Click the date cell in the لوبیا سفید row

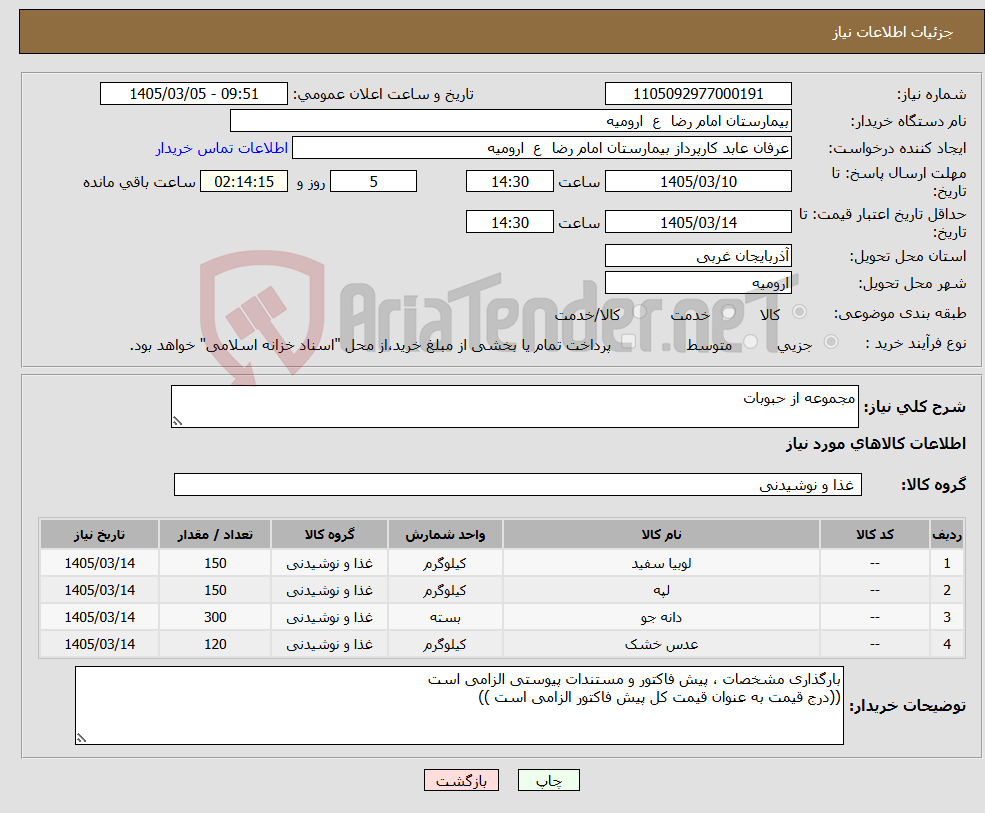click(99, 564)
